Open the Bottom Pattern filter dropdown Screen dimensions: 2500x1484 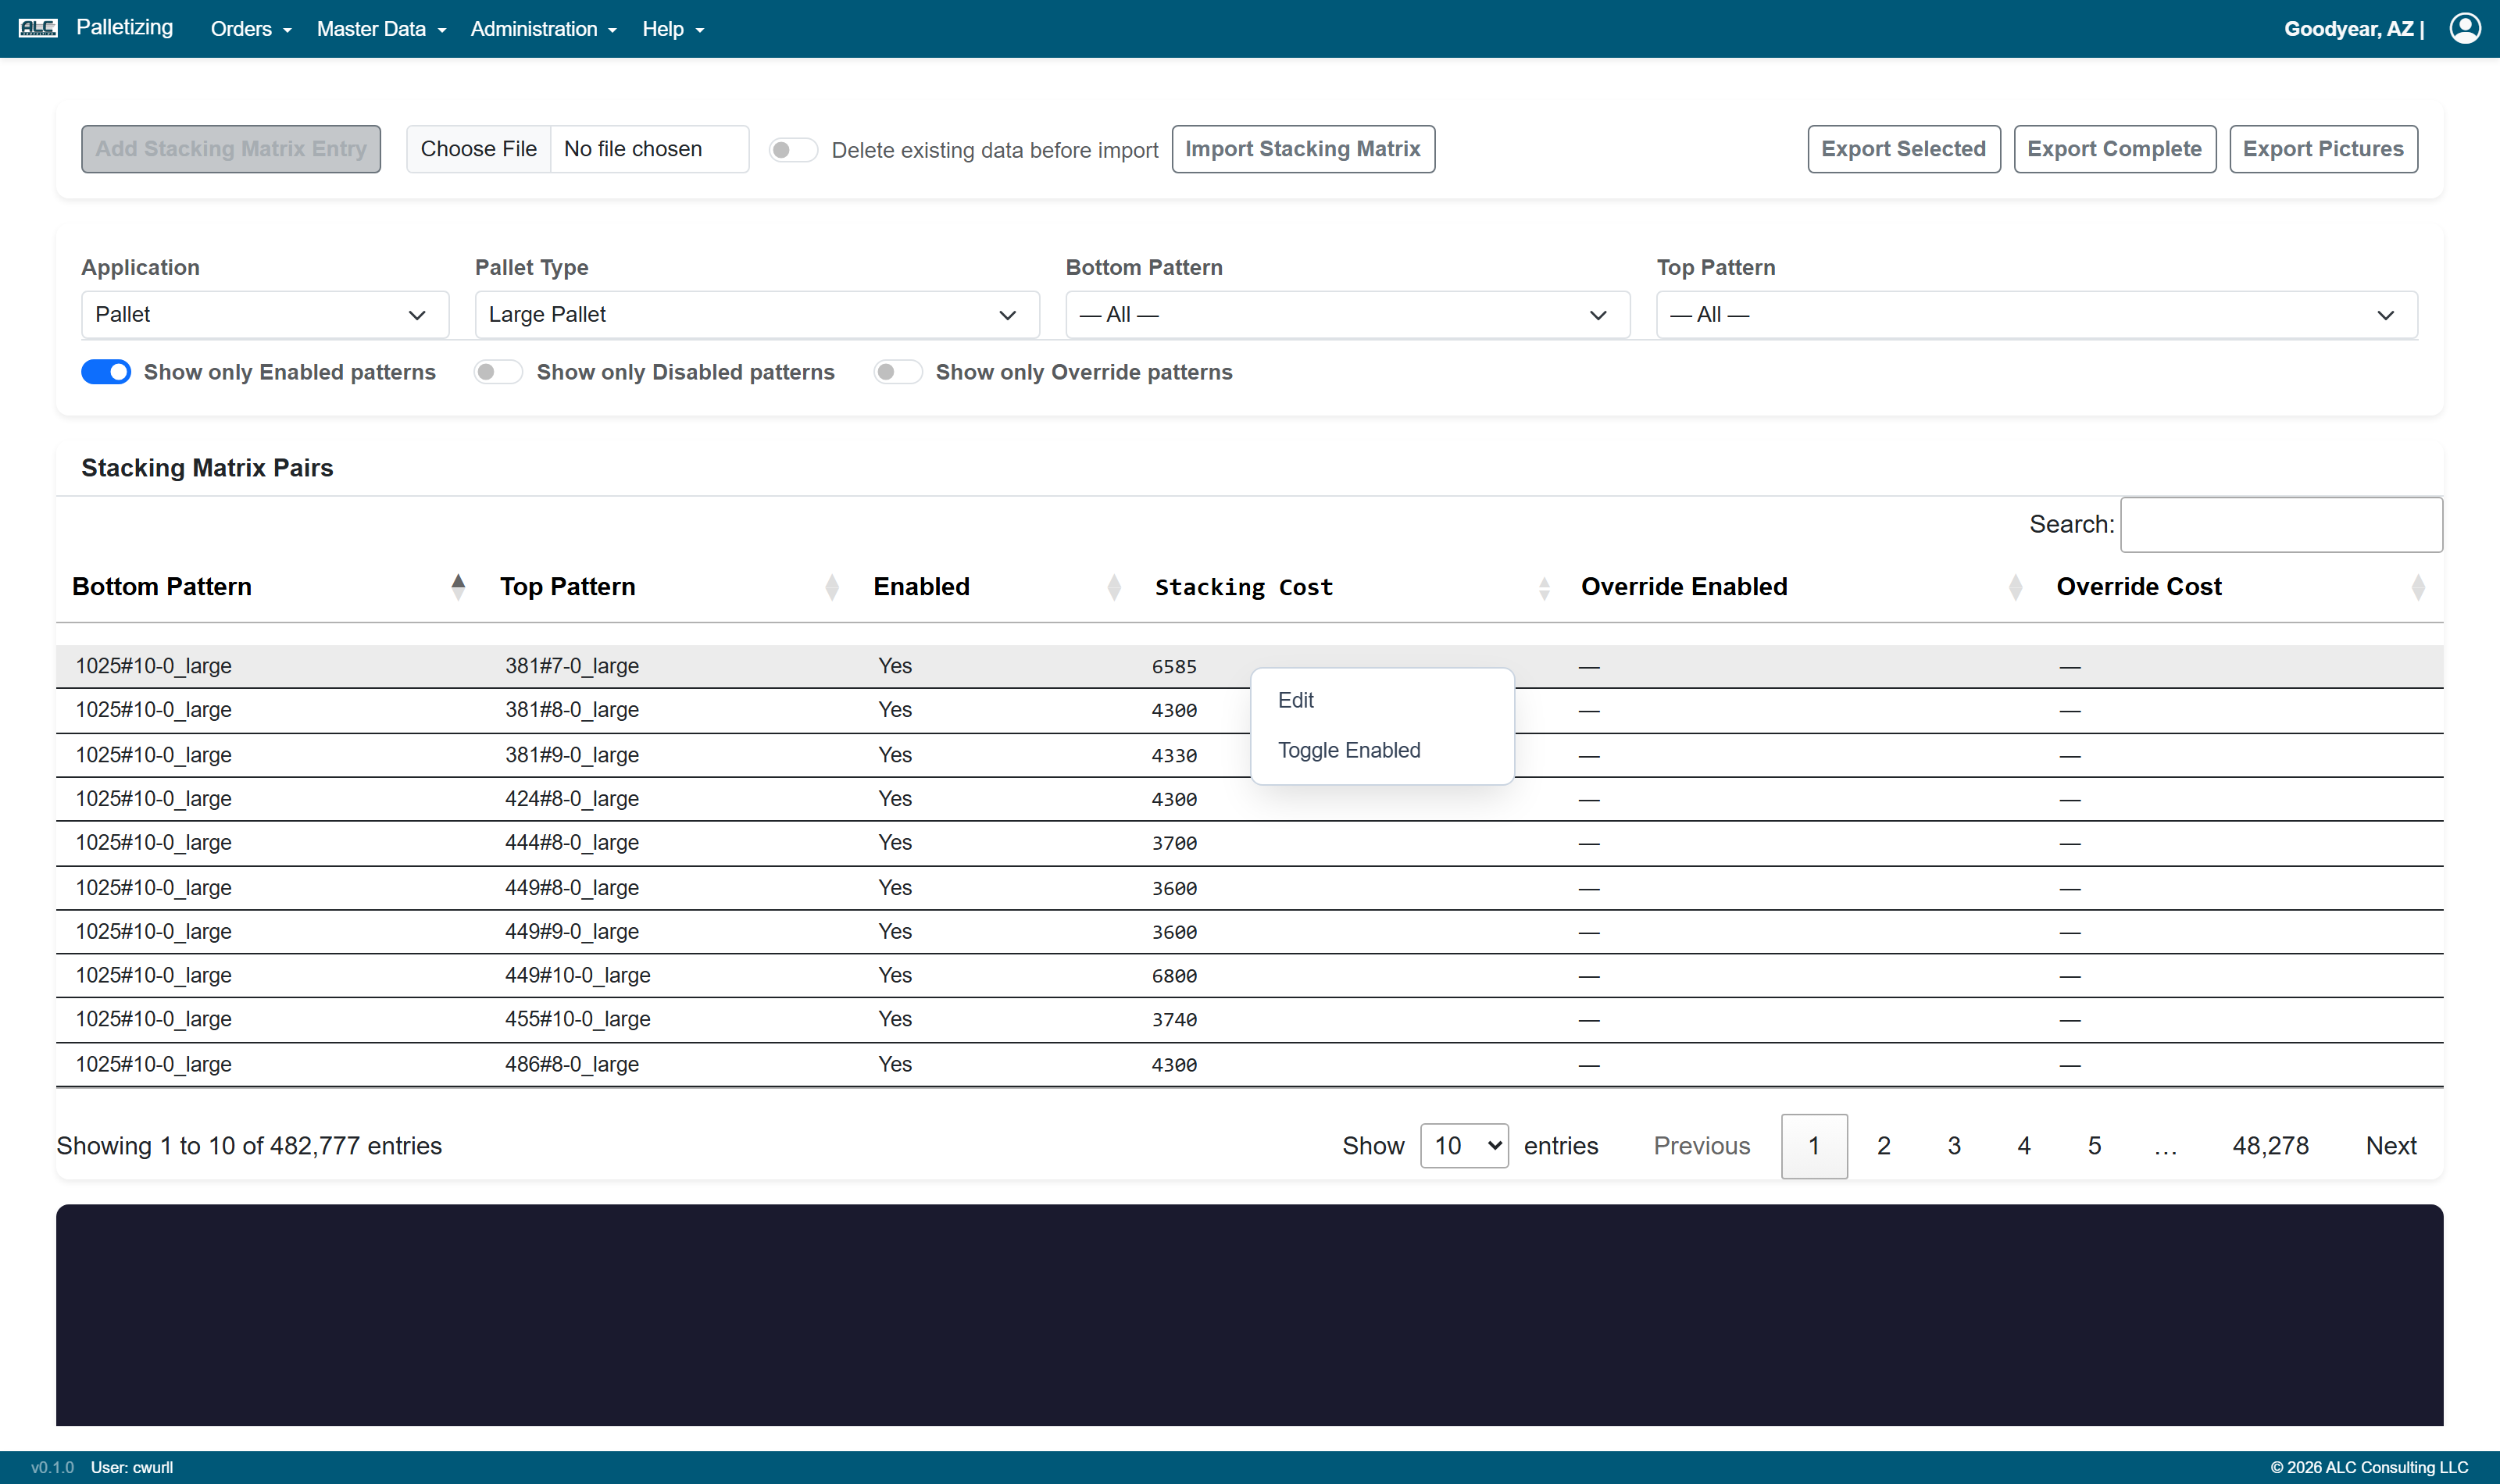pos(1347,315)
